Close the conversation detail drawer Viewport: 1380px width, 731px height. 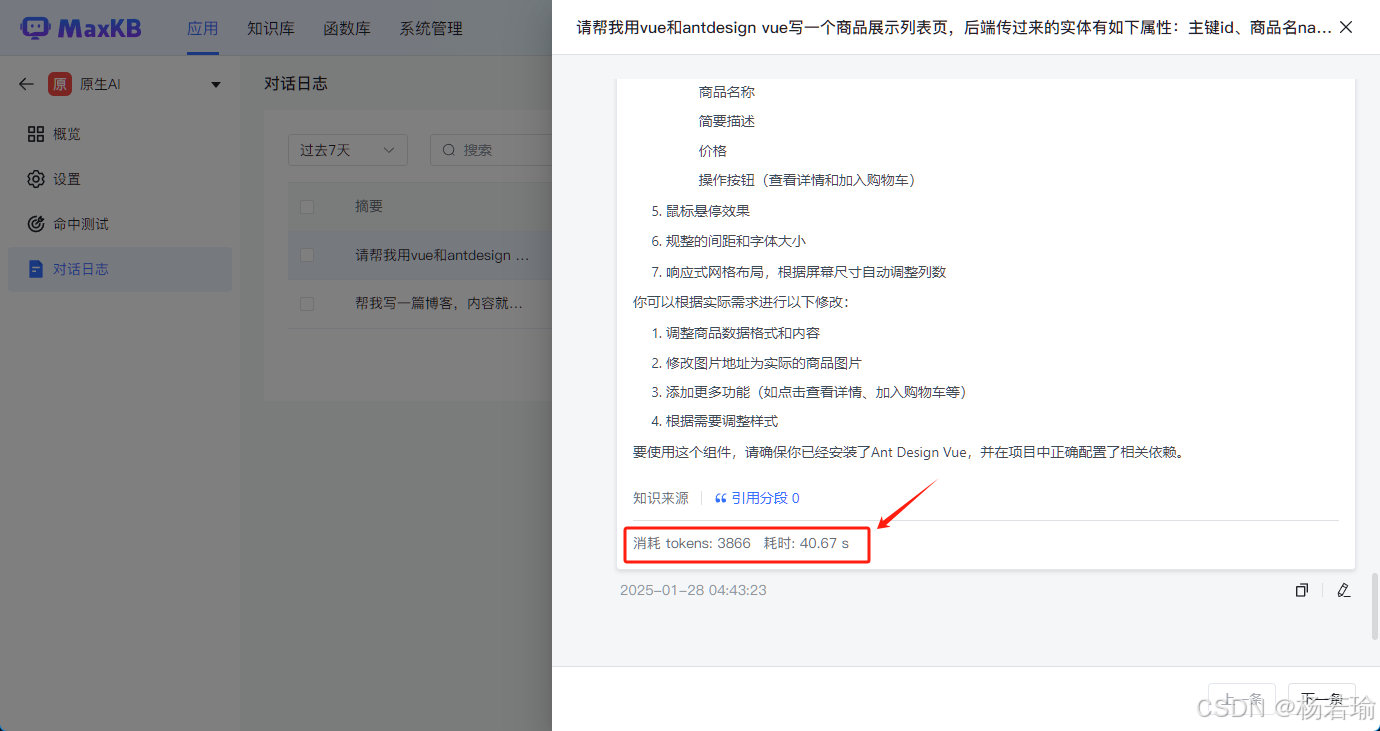(x=1346, y=28)
